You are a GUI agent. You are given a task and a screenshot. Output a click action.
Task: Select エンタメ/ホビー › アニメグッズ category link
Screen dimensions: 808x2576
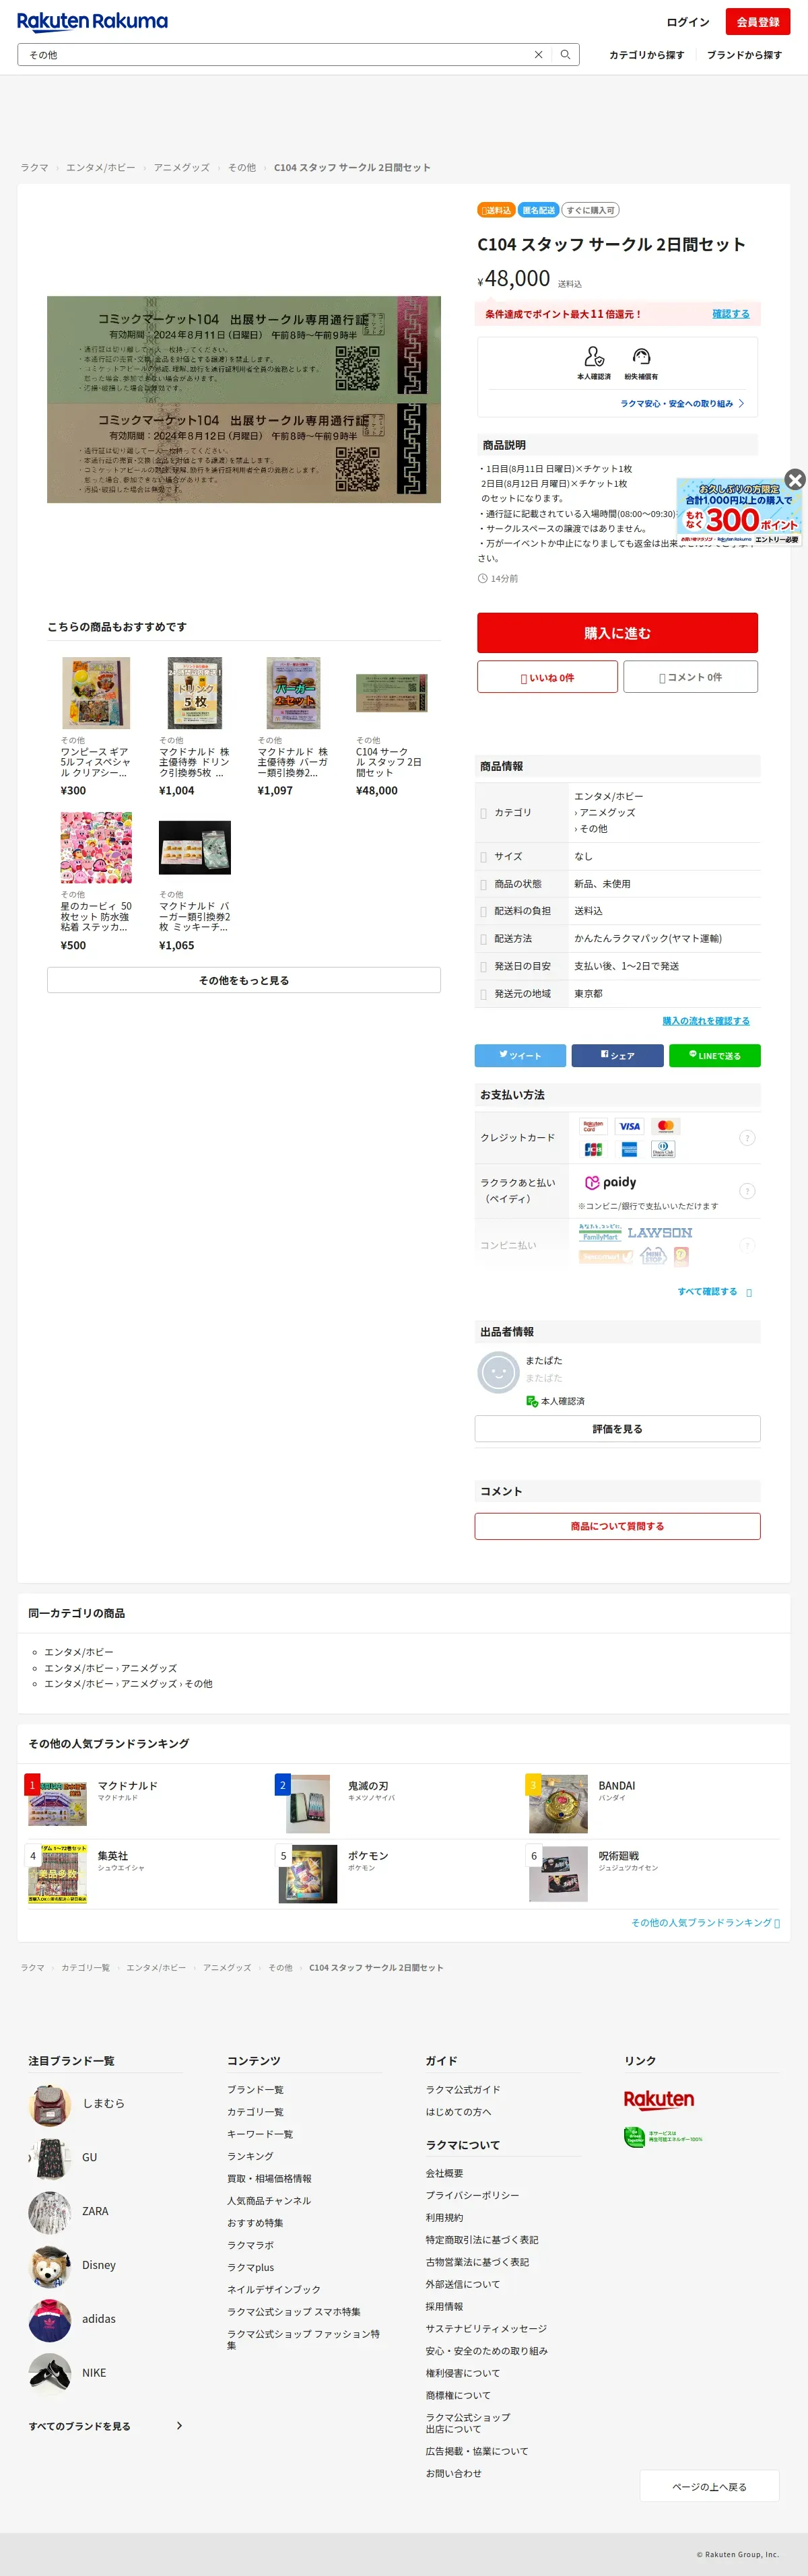point(110,1668)
